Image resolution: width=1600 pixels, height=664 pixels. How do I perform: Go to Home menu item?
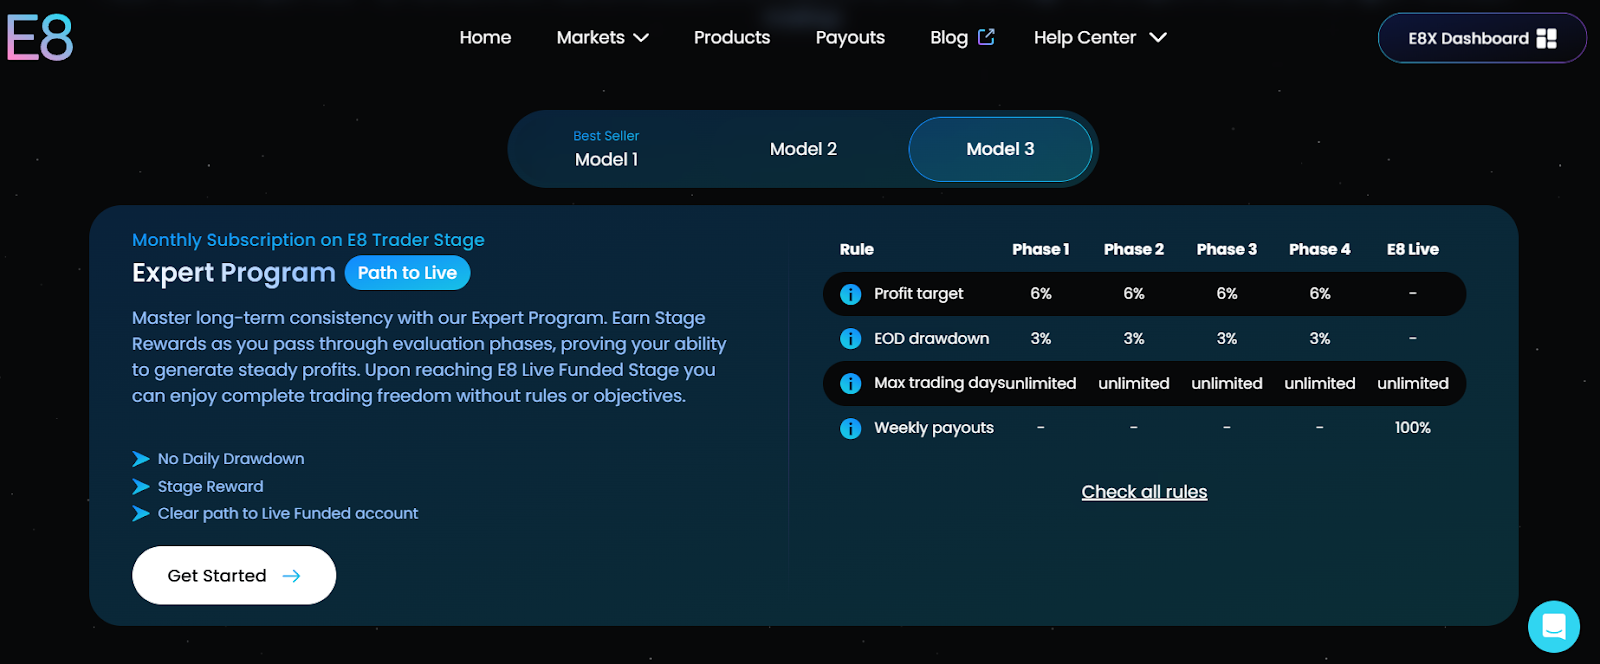pyautogui.click(x=485, y=38)
